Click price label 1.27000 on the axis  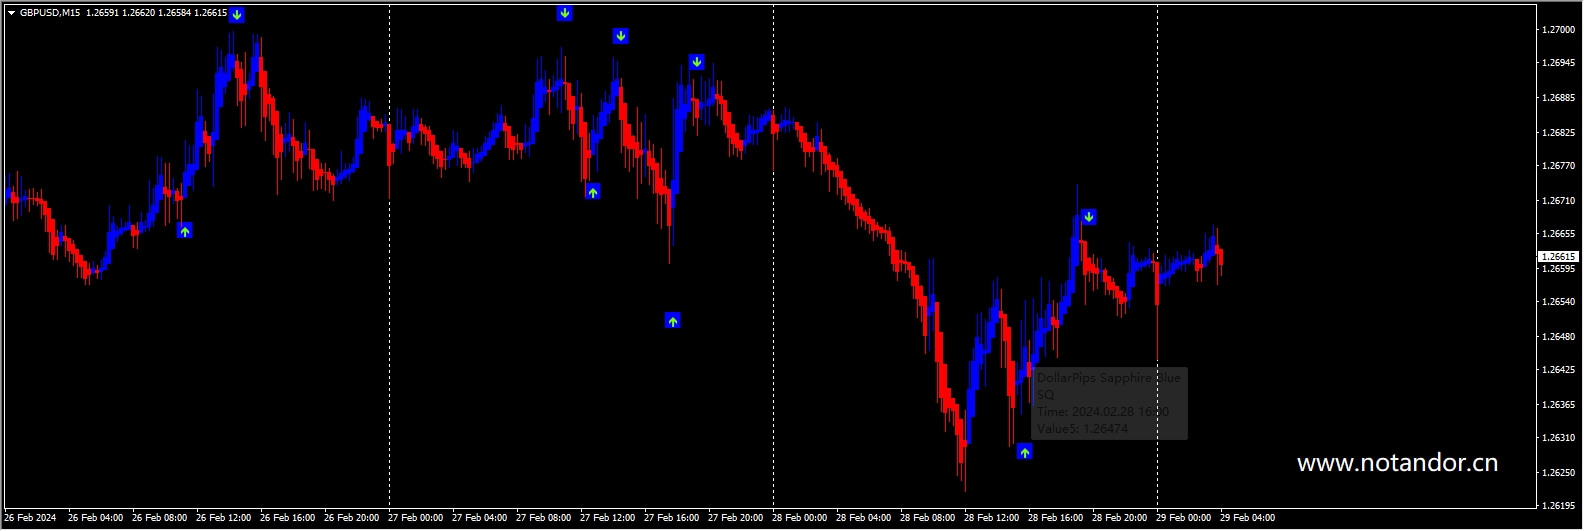click(1558, 30)
